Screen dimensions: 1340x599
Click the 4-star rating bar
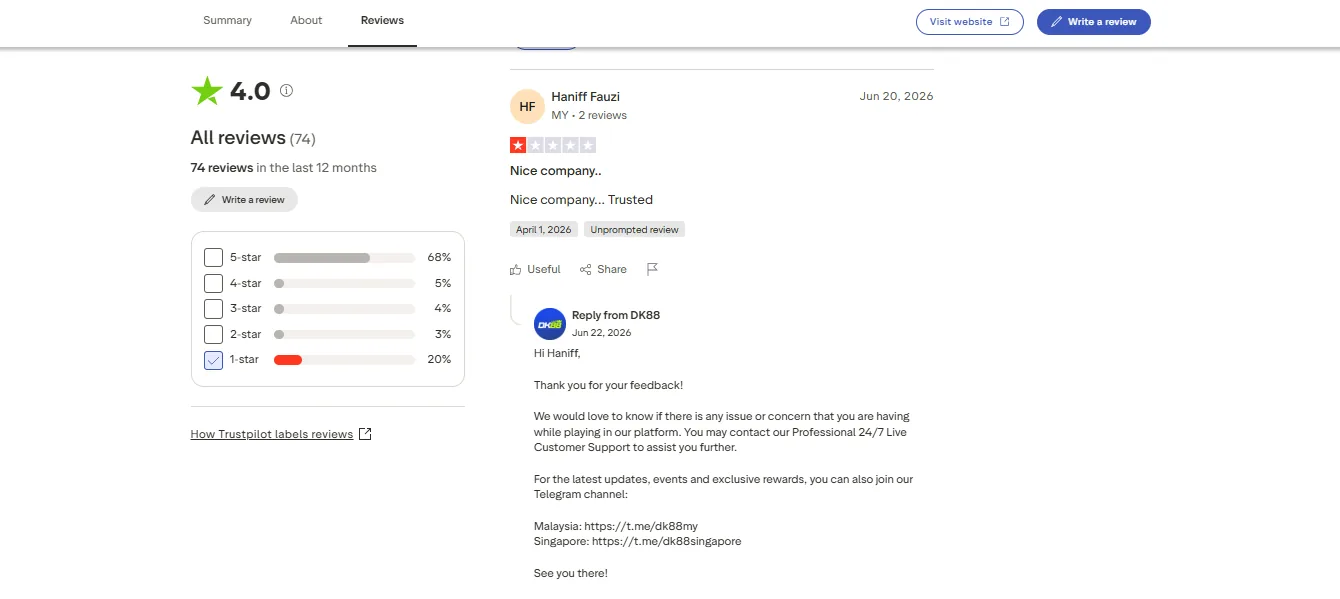[x=344, y=283]
